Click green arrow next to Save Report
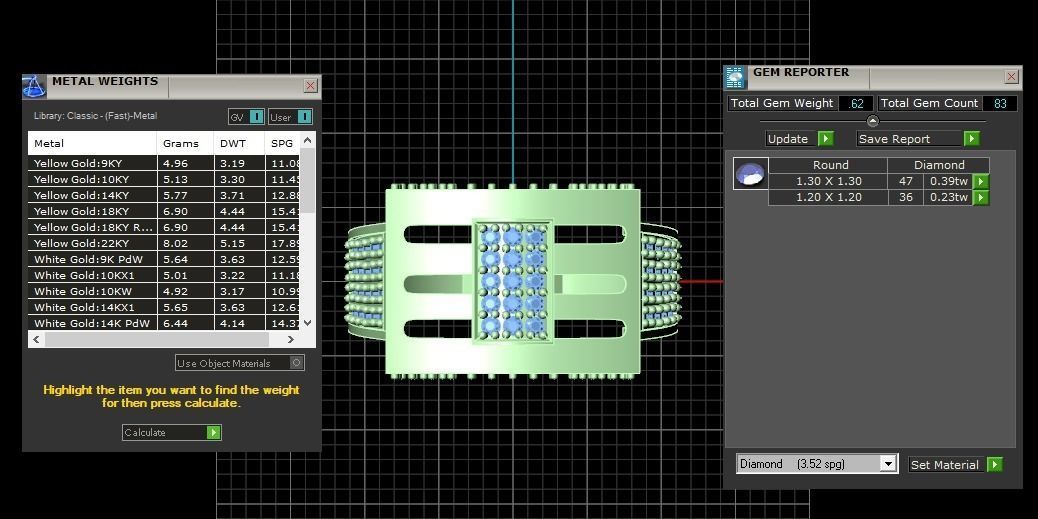Viewport: 1038px width, 519px height. (x=971, y=139)
